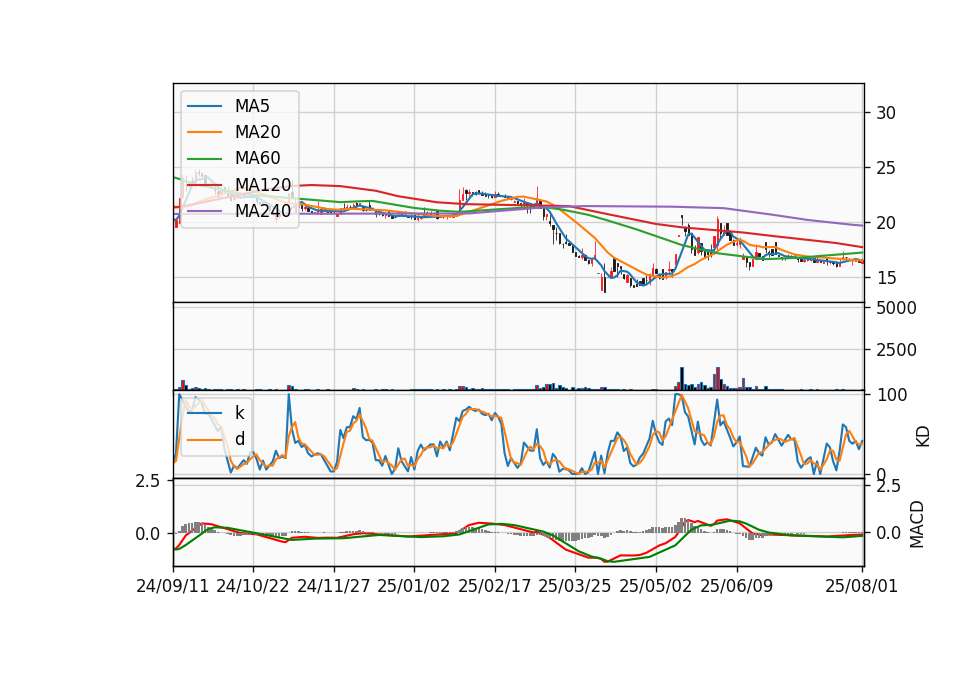Screen dimensions: 960x690
Task: Click the MA240 legend label
Action: (263, 211)
